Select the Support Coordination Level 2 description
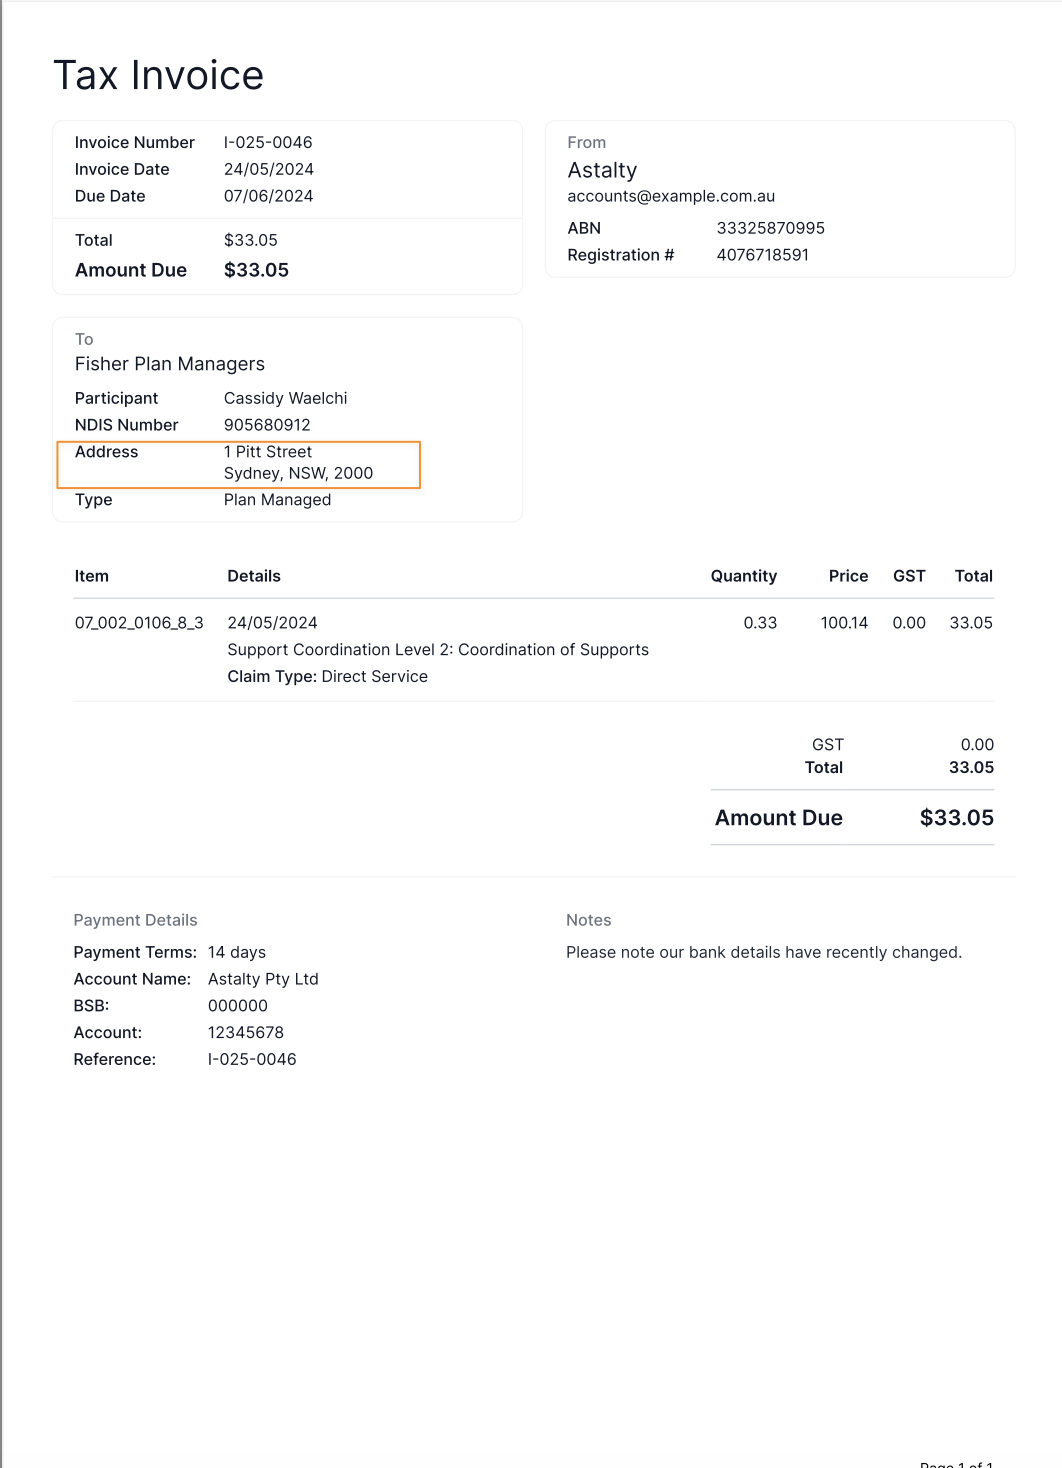 tap(438, 650)
